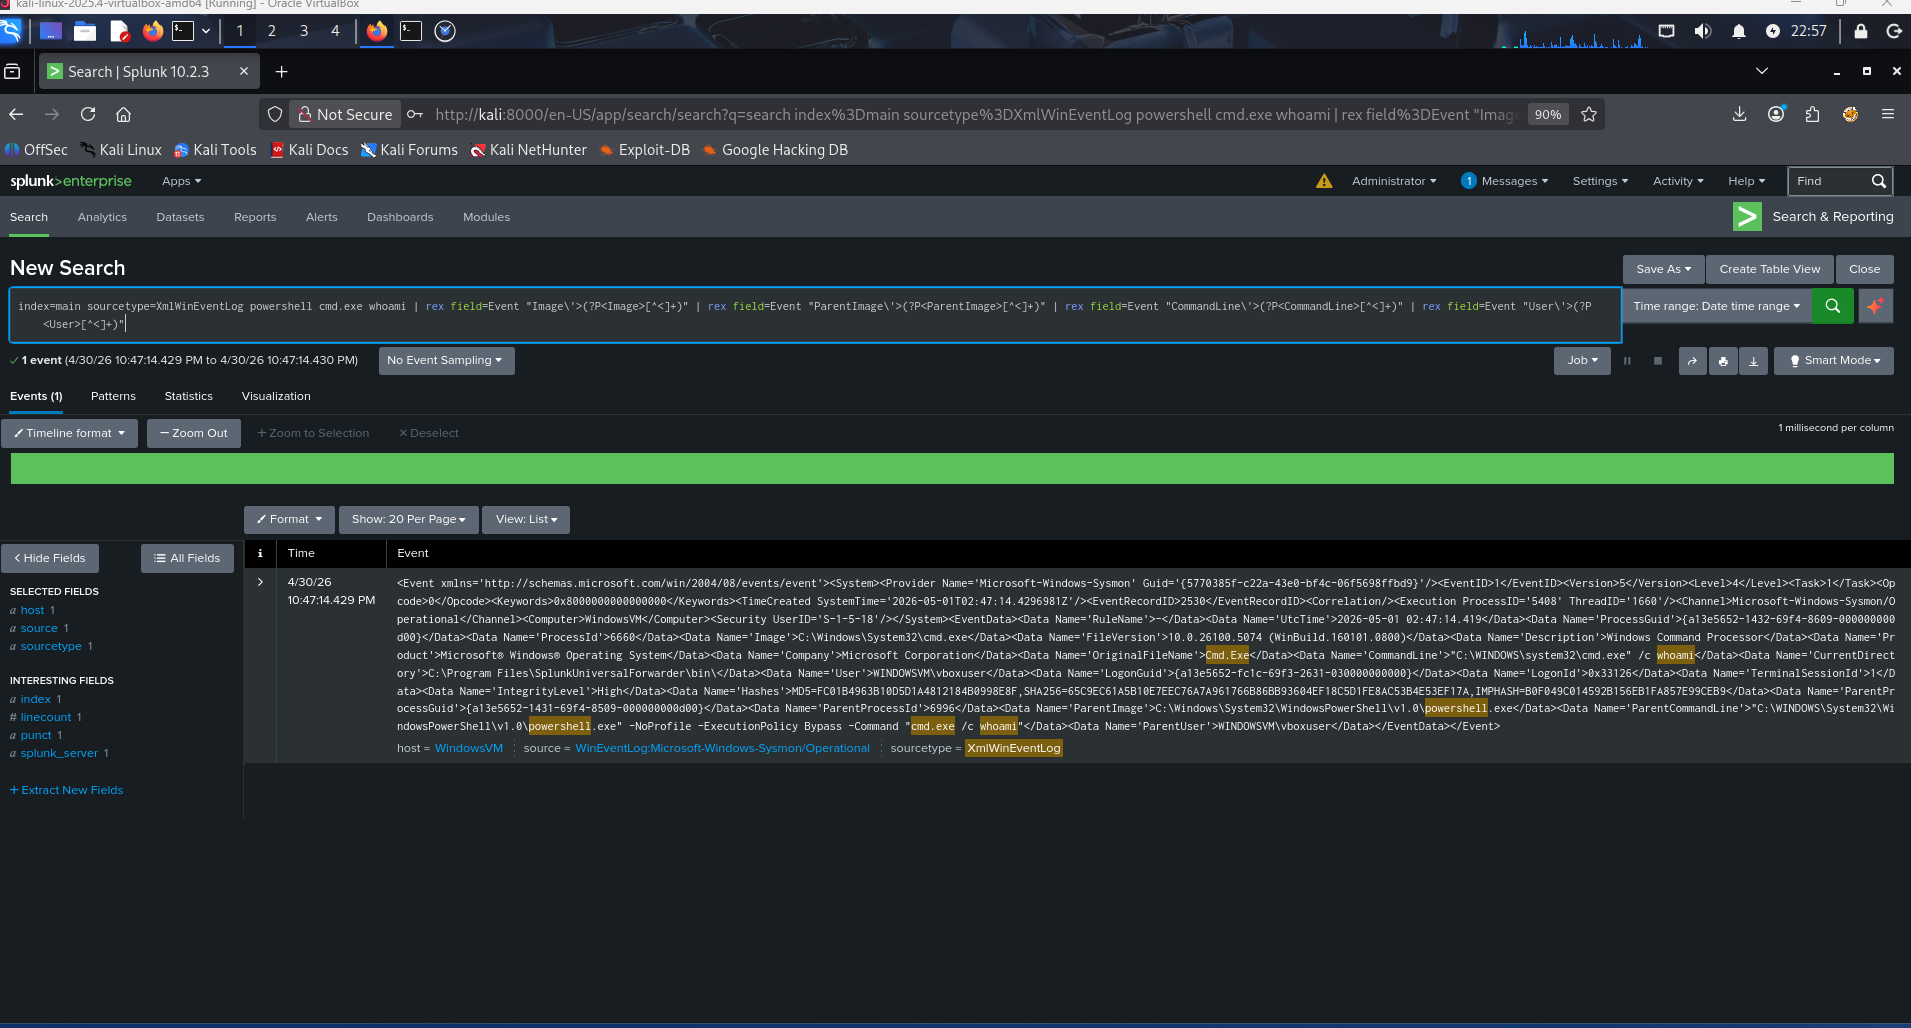Open All Fields dialog
1911x1028 pixels.
point(187,558)
